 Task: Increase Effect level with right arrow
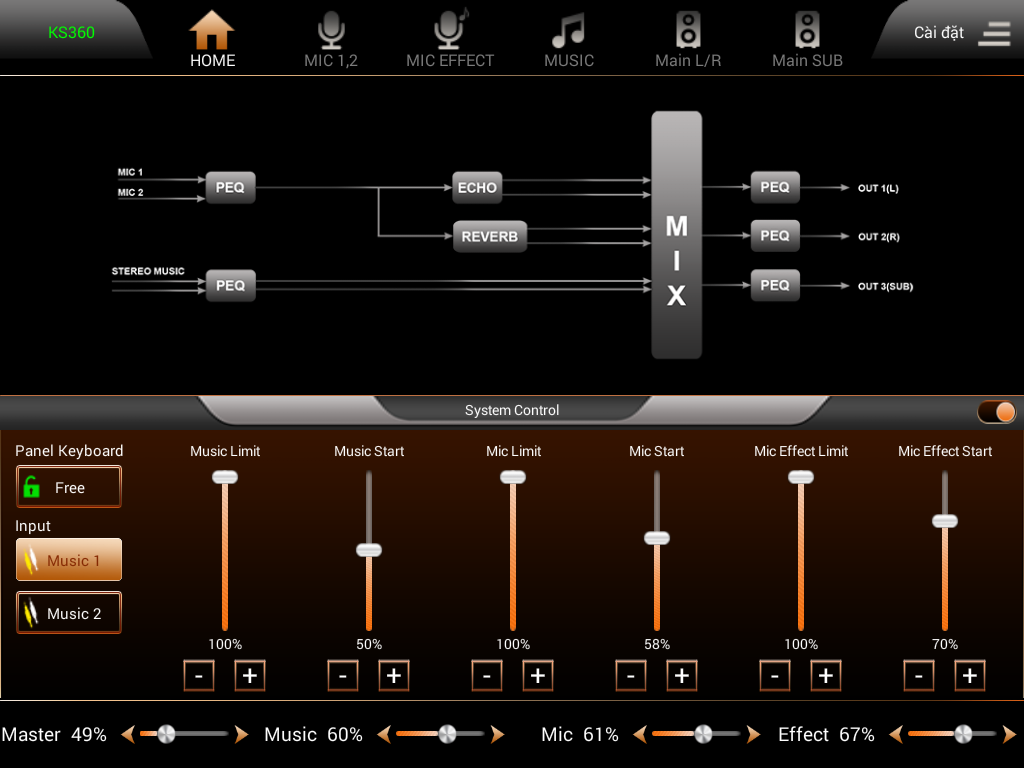[1010, 734]
